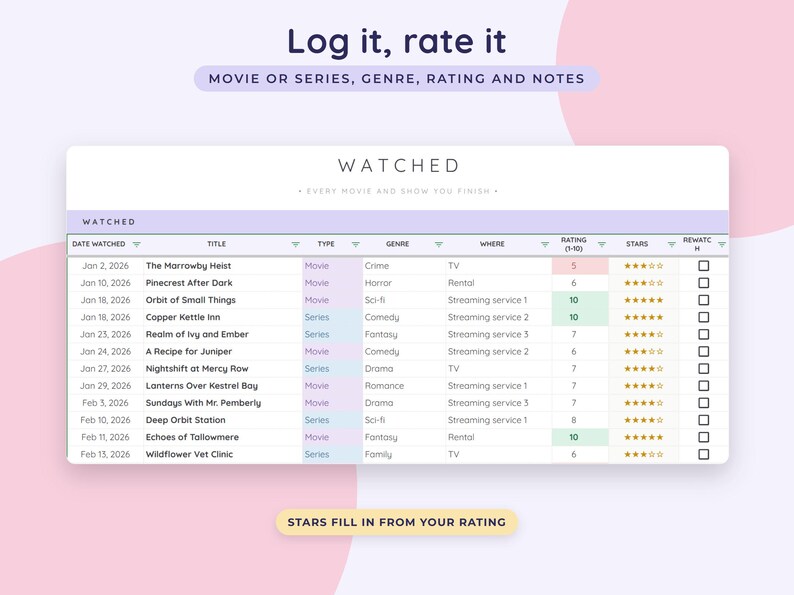Check rewatch box for Sundays With Mr. Pemberly
794x595 pixels.
(703, 403)
